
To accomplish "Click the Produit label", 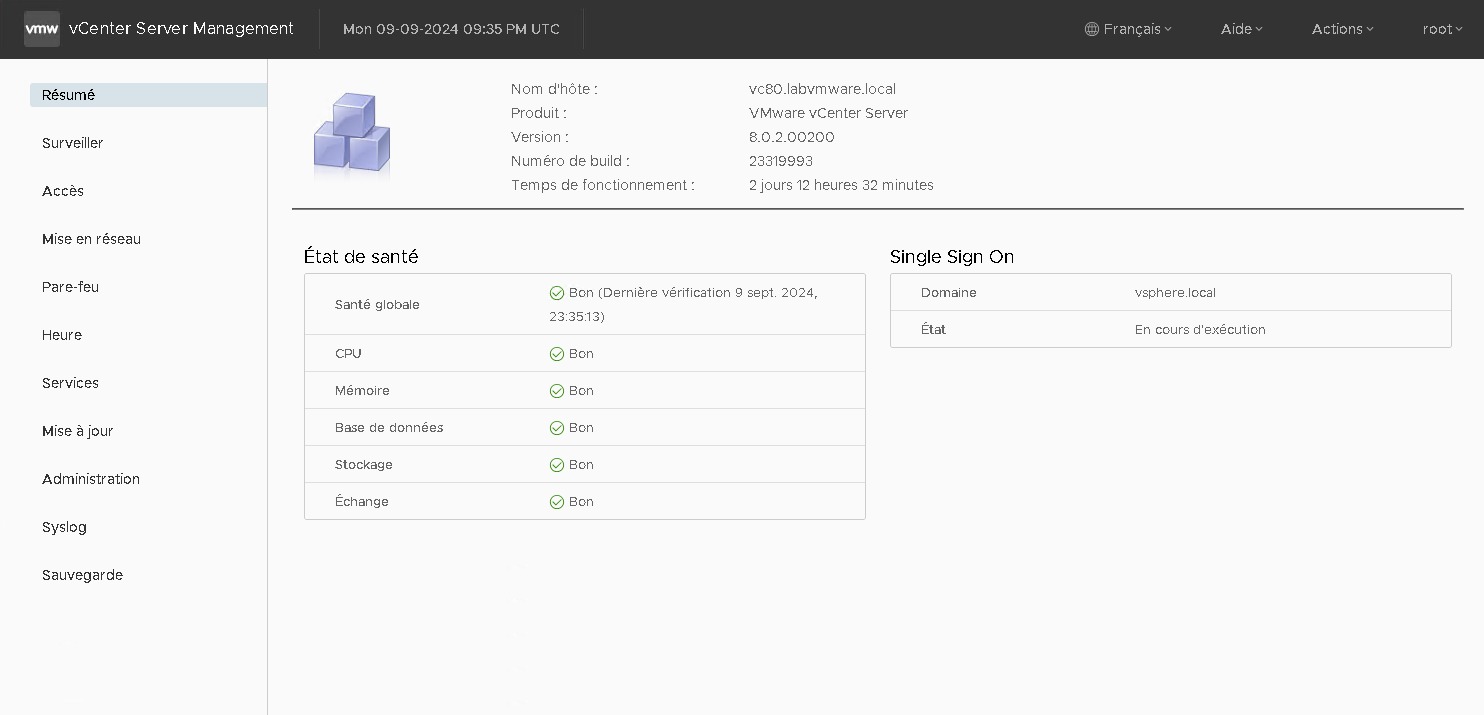I will tap(539, 113).
